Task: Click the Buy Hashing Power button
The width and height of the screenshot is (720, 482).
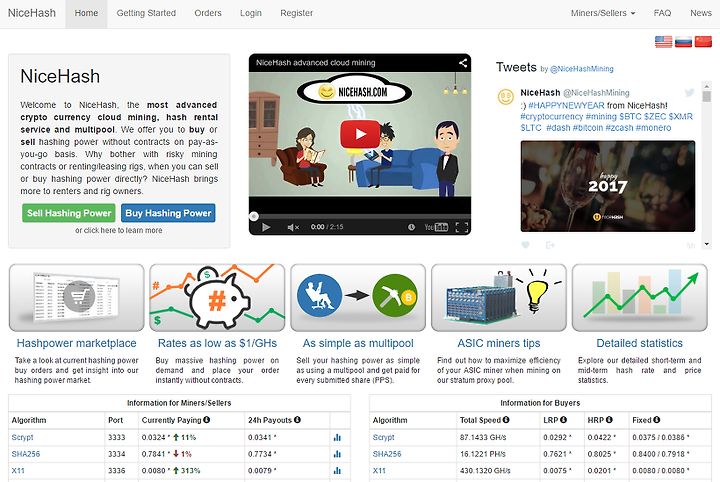Action: click(168, 213)
